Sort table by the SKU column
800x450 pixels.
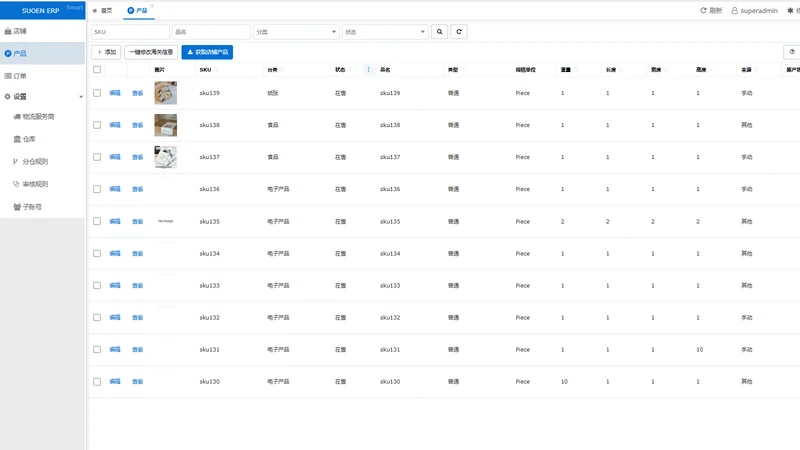click(x=216, y=69)
